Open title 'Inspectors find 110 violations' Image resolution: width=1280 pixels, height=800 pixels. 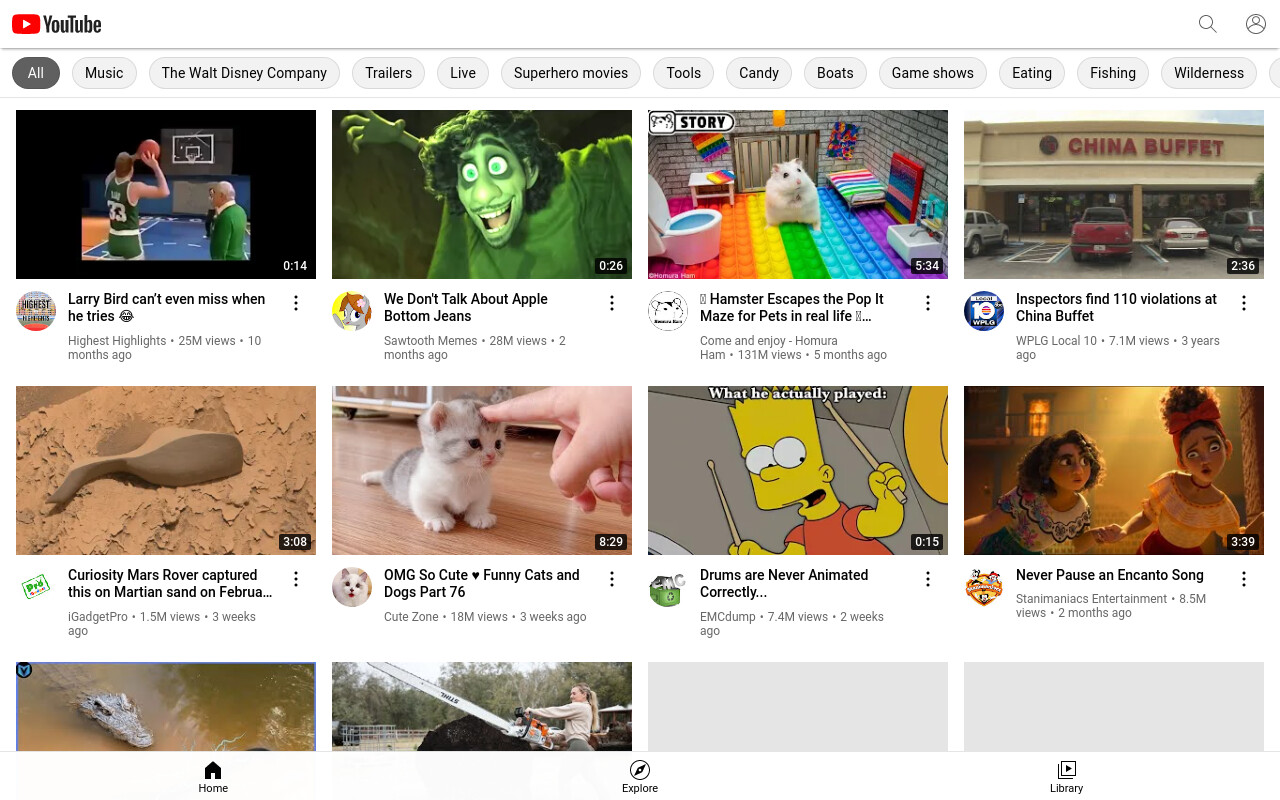pyautogui.click(x=1116, y=307)
